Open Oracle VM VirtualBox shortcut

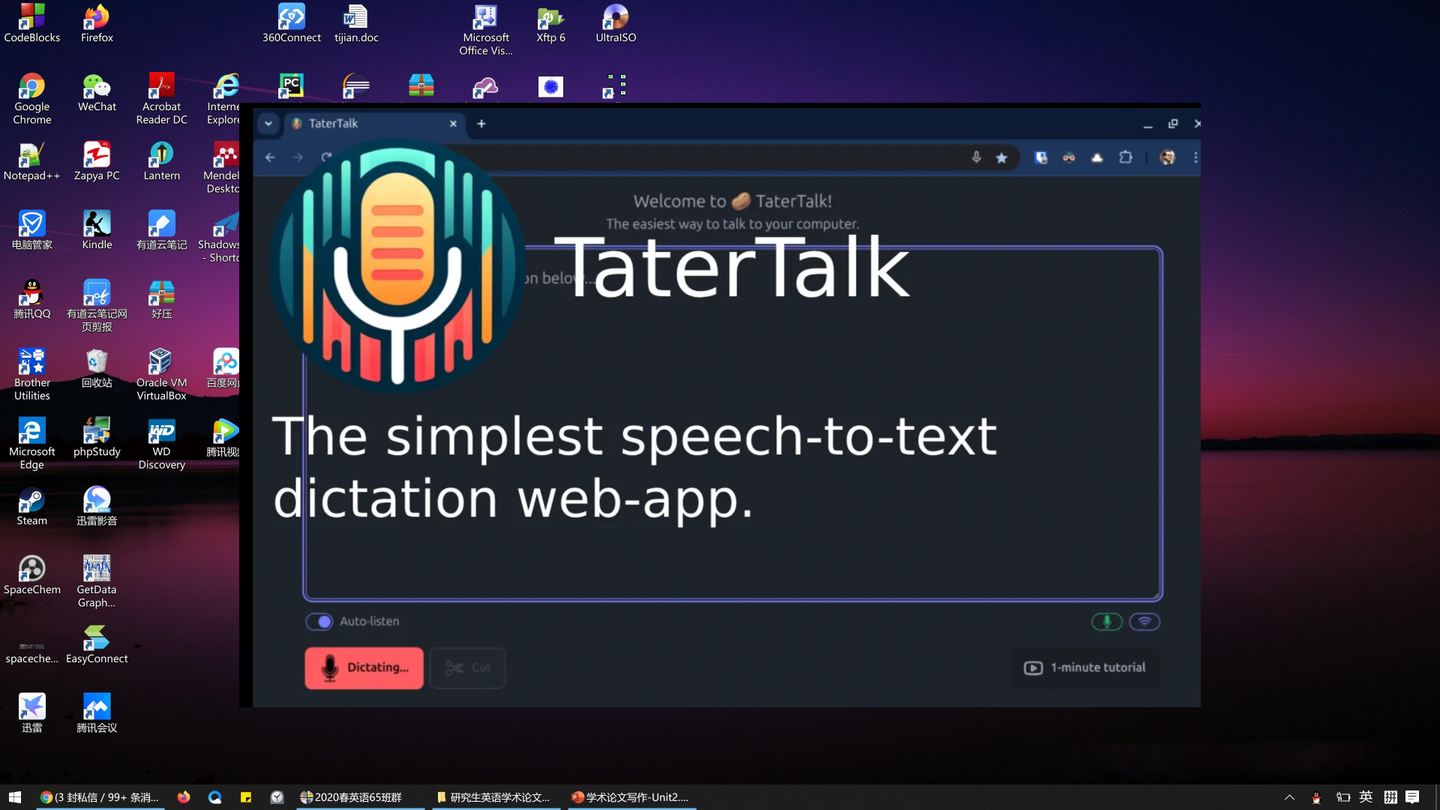(x=161, y=375)
